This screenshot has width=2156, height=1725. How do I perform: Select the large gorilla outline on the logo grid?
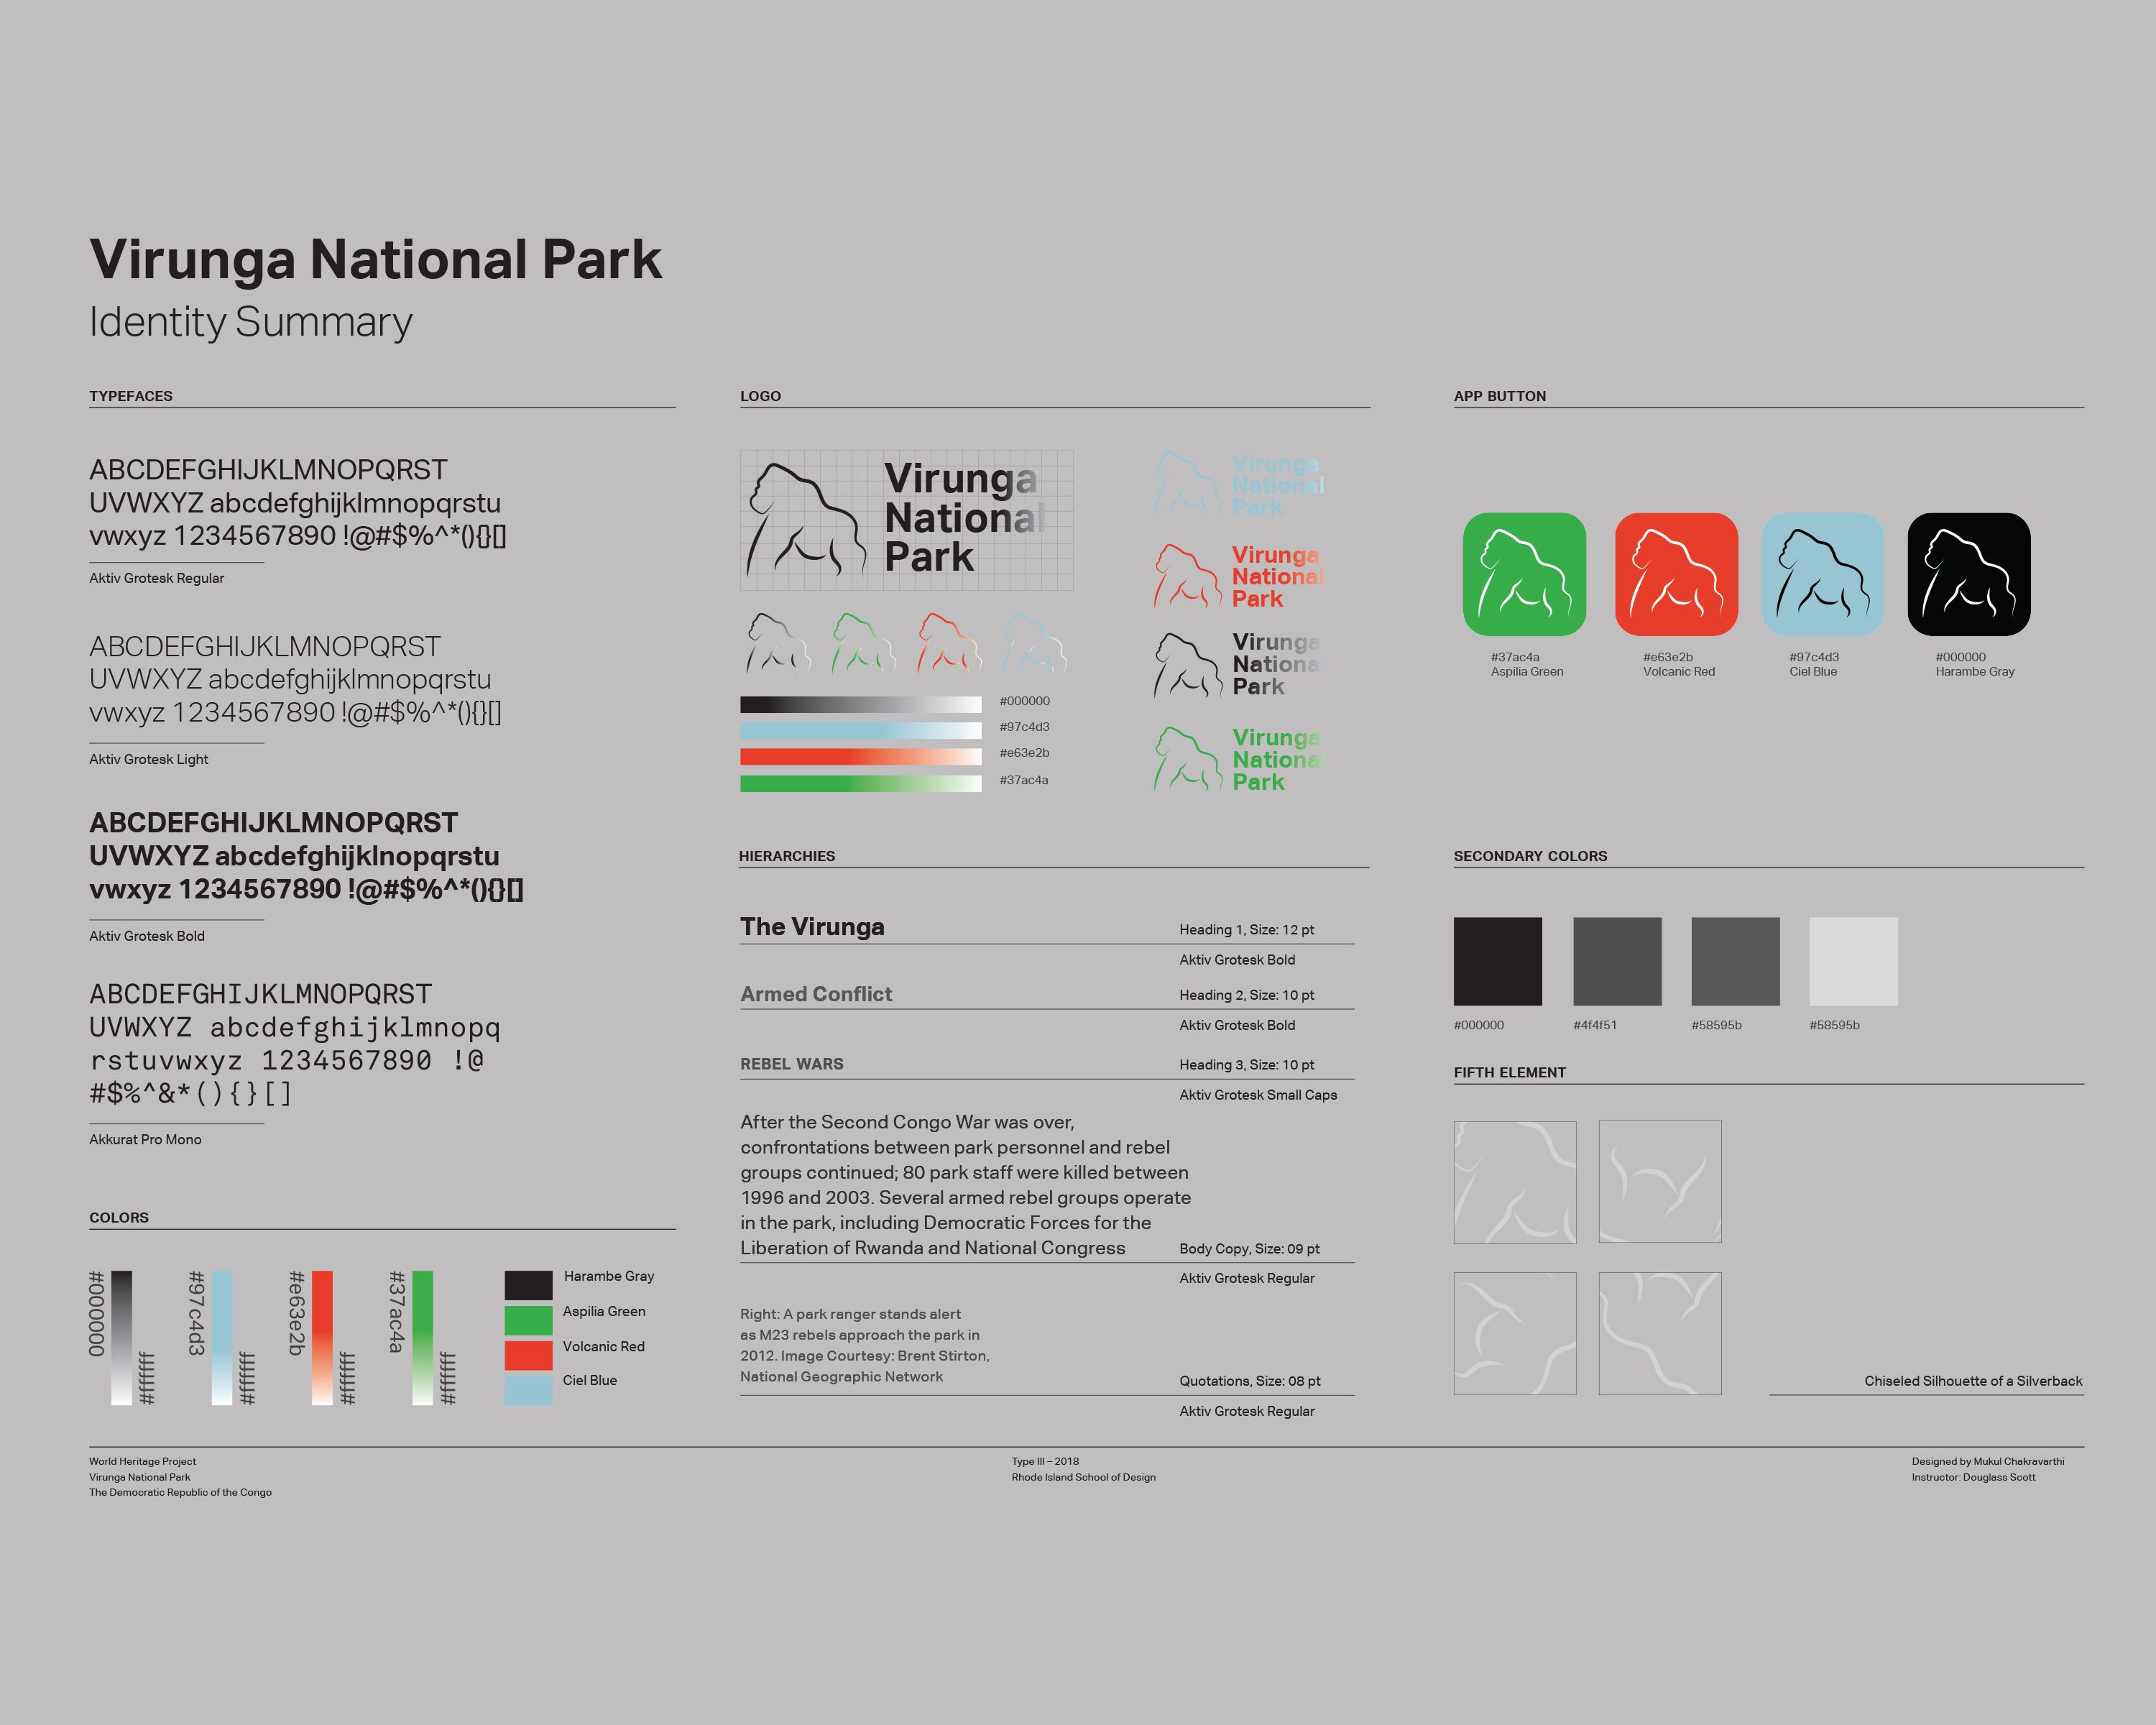806,520
